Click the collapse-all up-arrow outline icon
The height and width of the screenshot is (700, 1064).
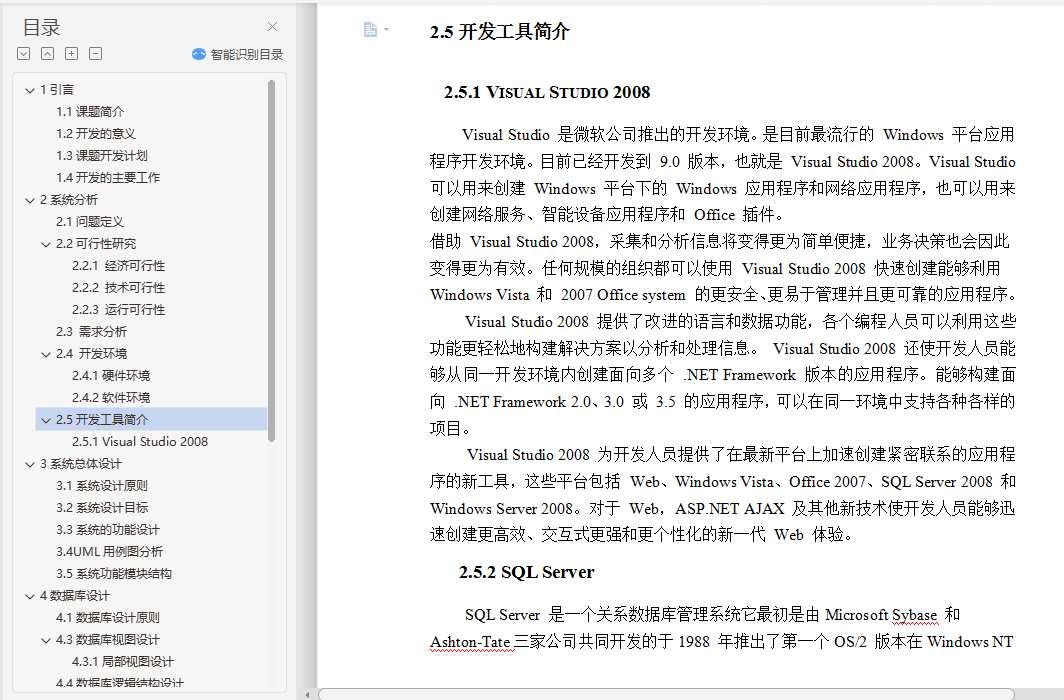point(48,54)
